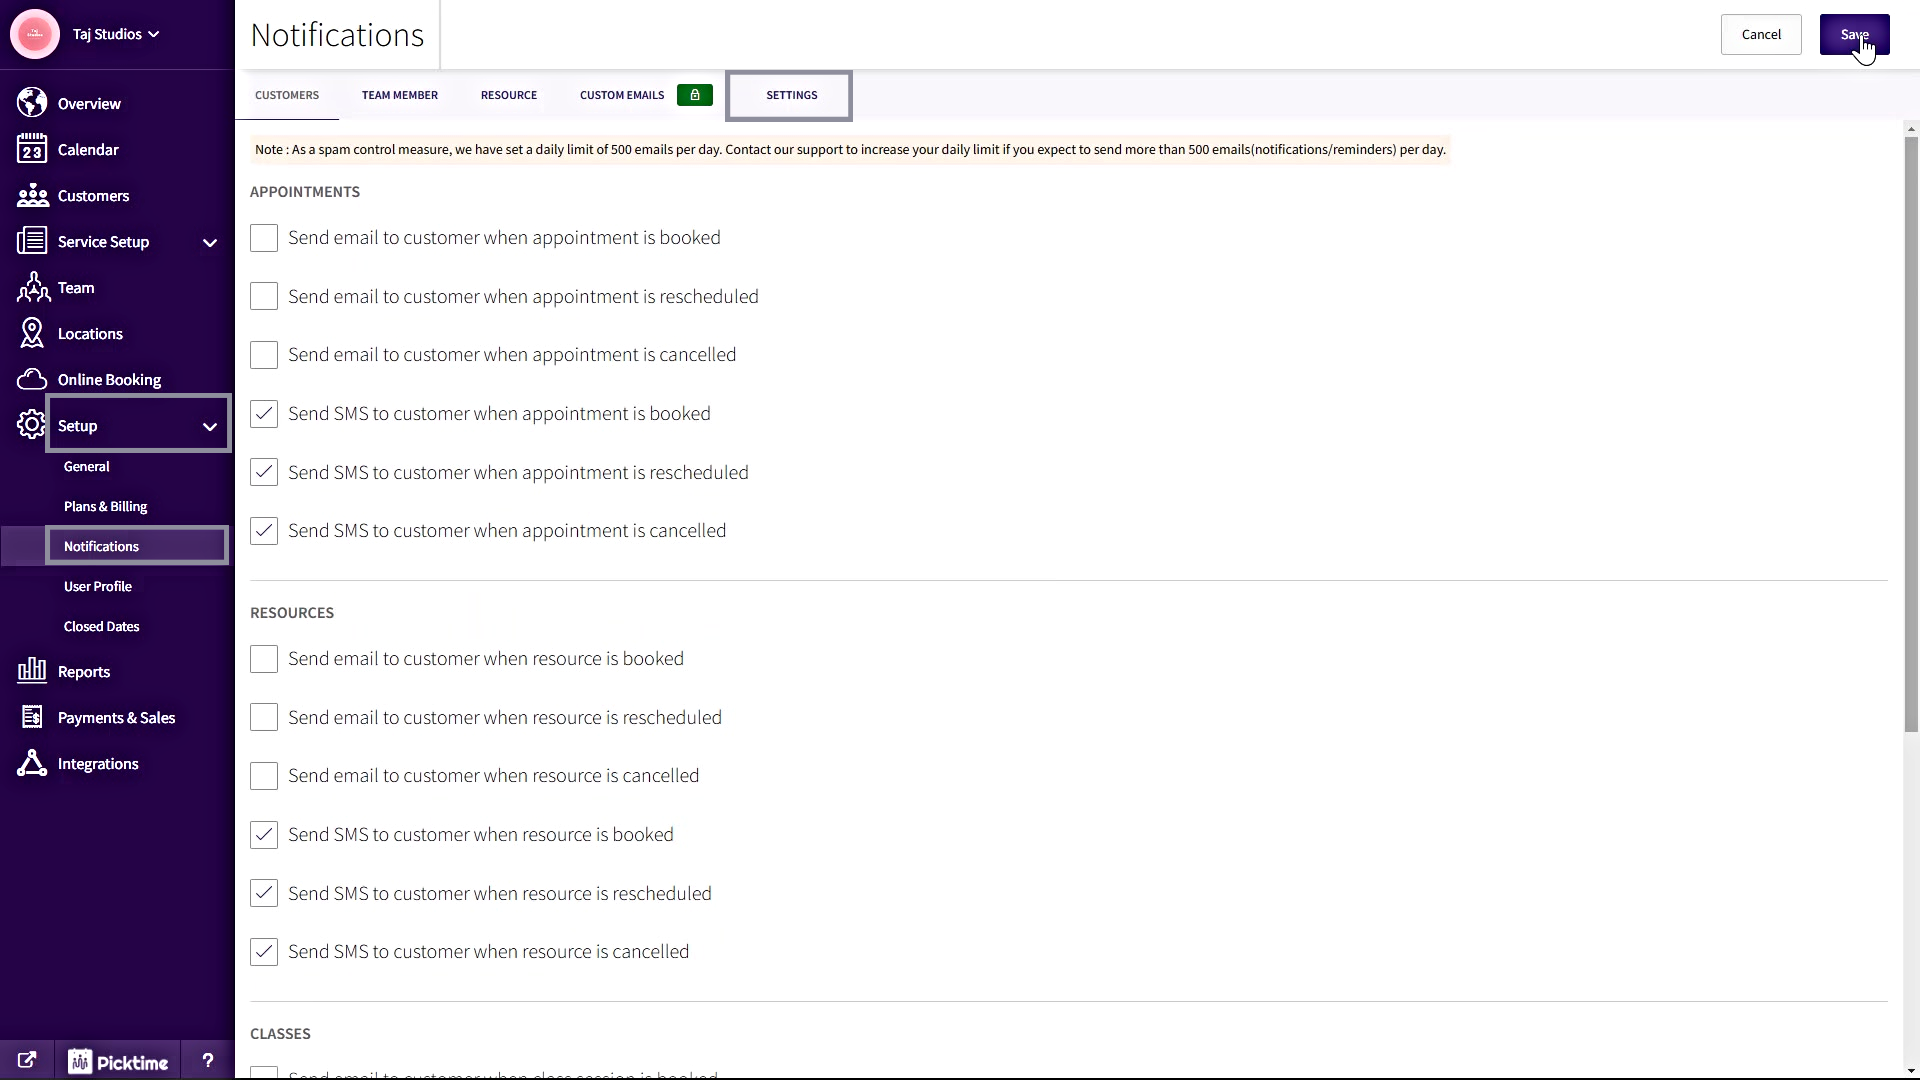Viewport: 1920px width, 1080px height.
Task: Switch to the Team Member tab
Action: point(400,95)
